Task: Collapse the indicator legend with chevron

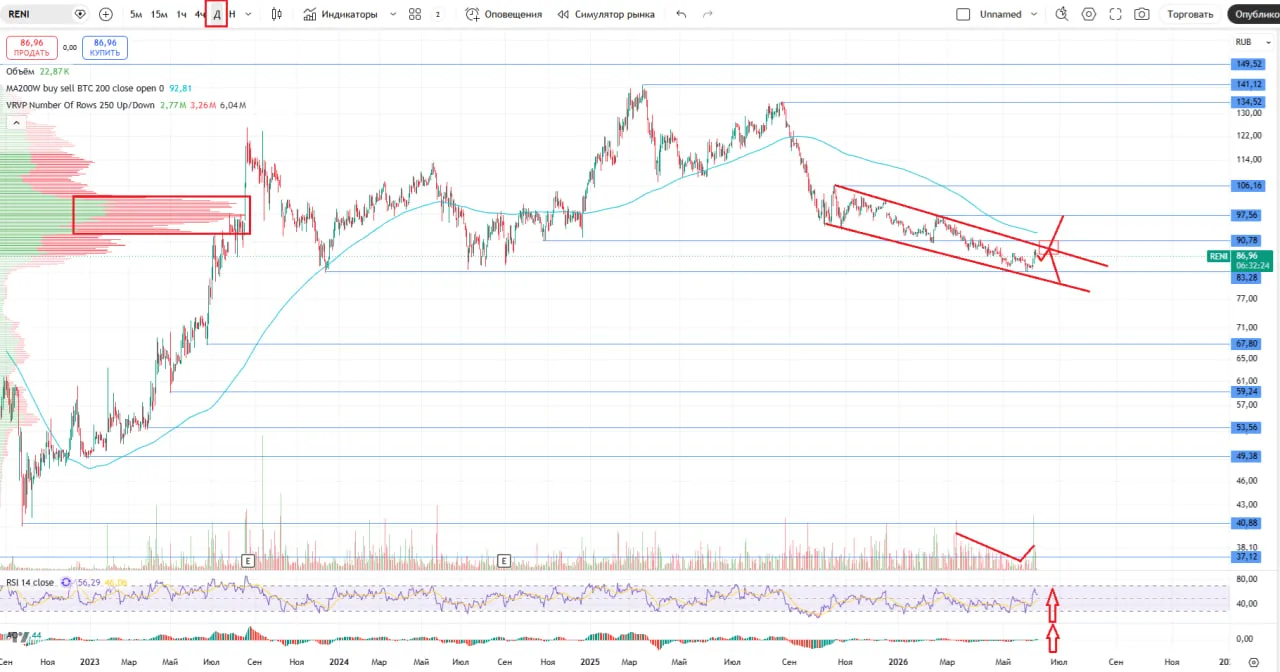Action: coord(17,122)
